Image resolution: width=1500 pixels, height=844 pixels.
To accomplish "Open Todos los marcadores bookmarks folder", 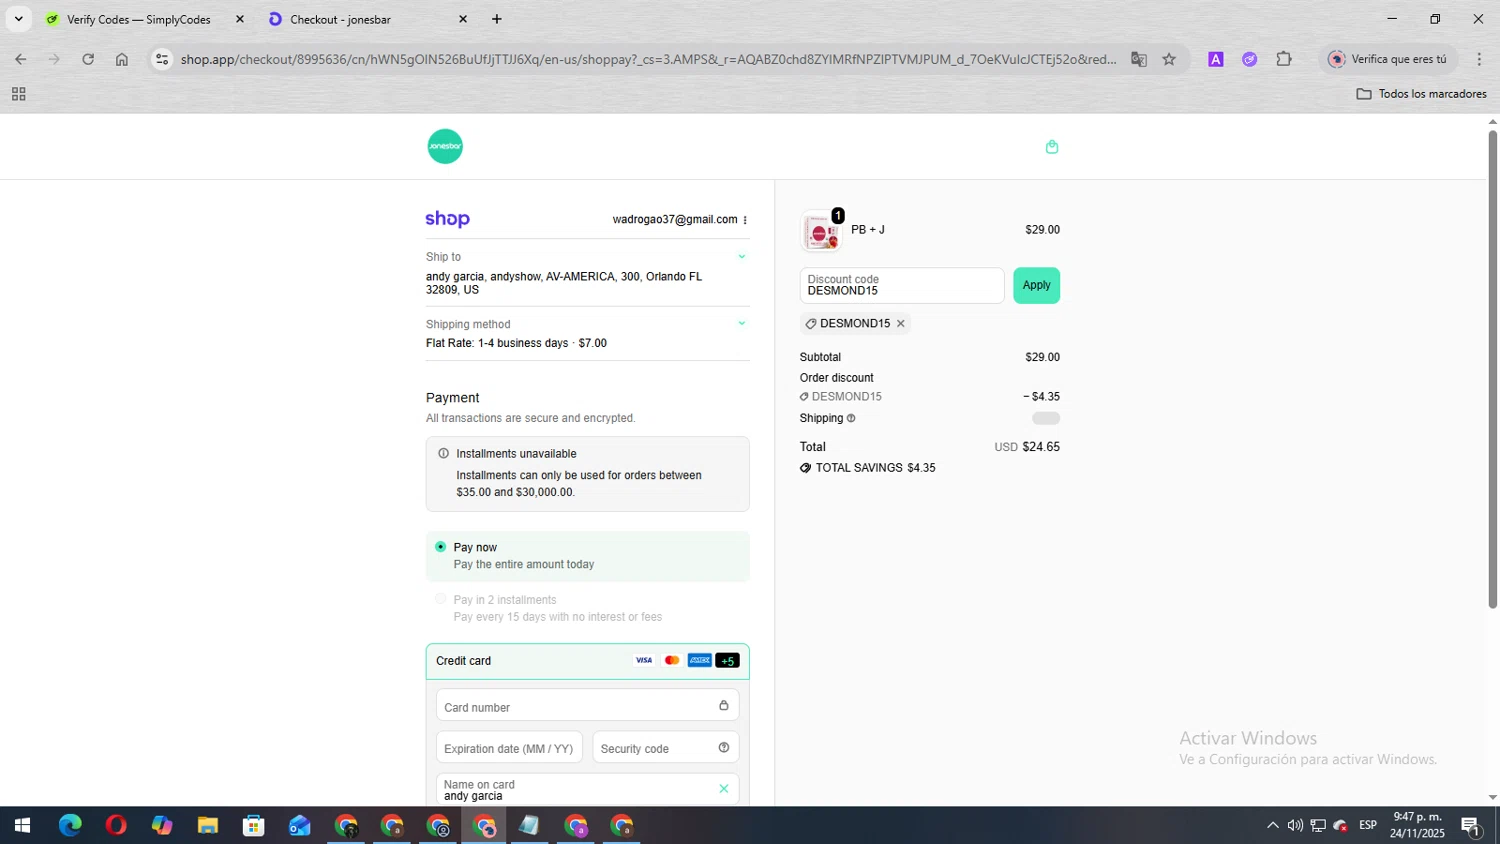I will (1421, 94).
